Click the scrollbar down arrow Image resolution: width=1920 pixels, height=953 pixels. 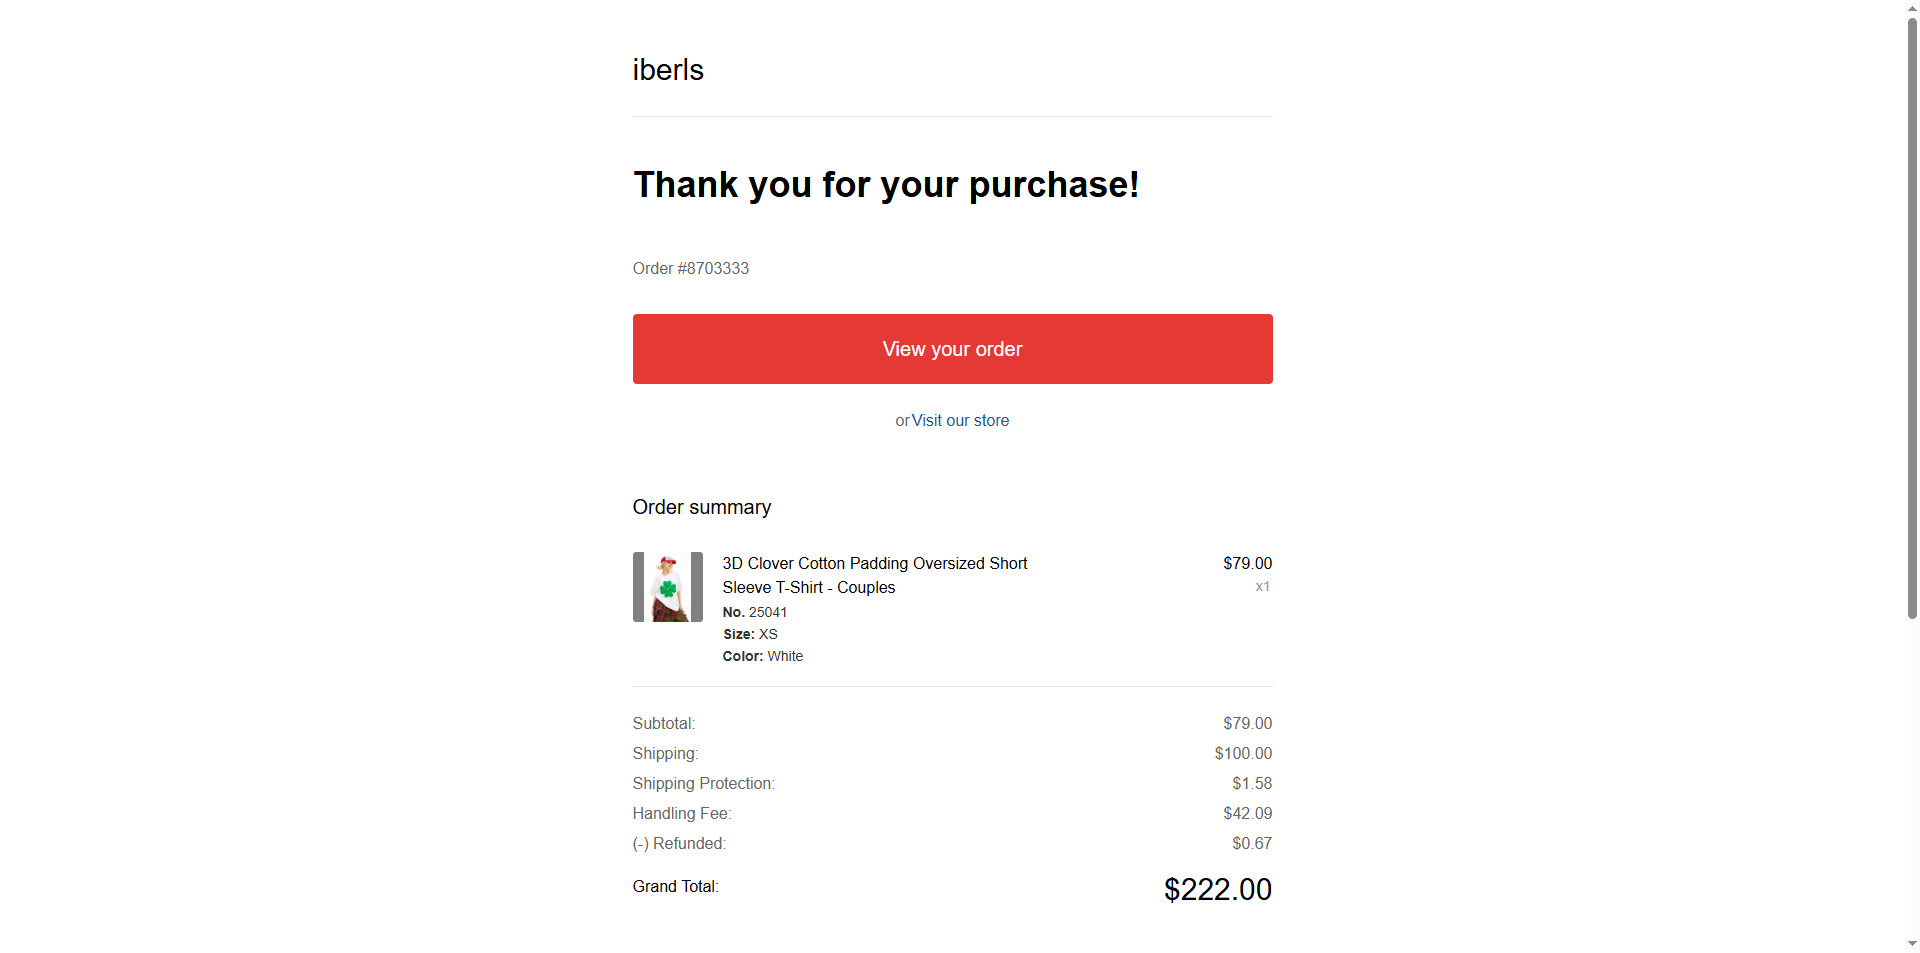click(x=1912, y=943)
